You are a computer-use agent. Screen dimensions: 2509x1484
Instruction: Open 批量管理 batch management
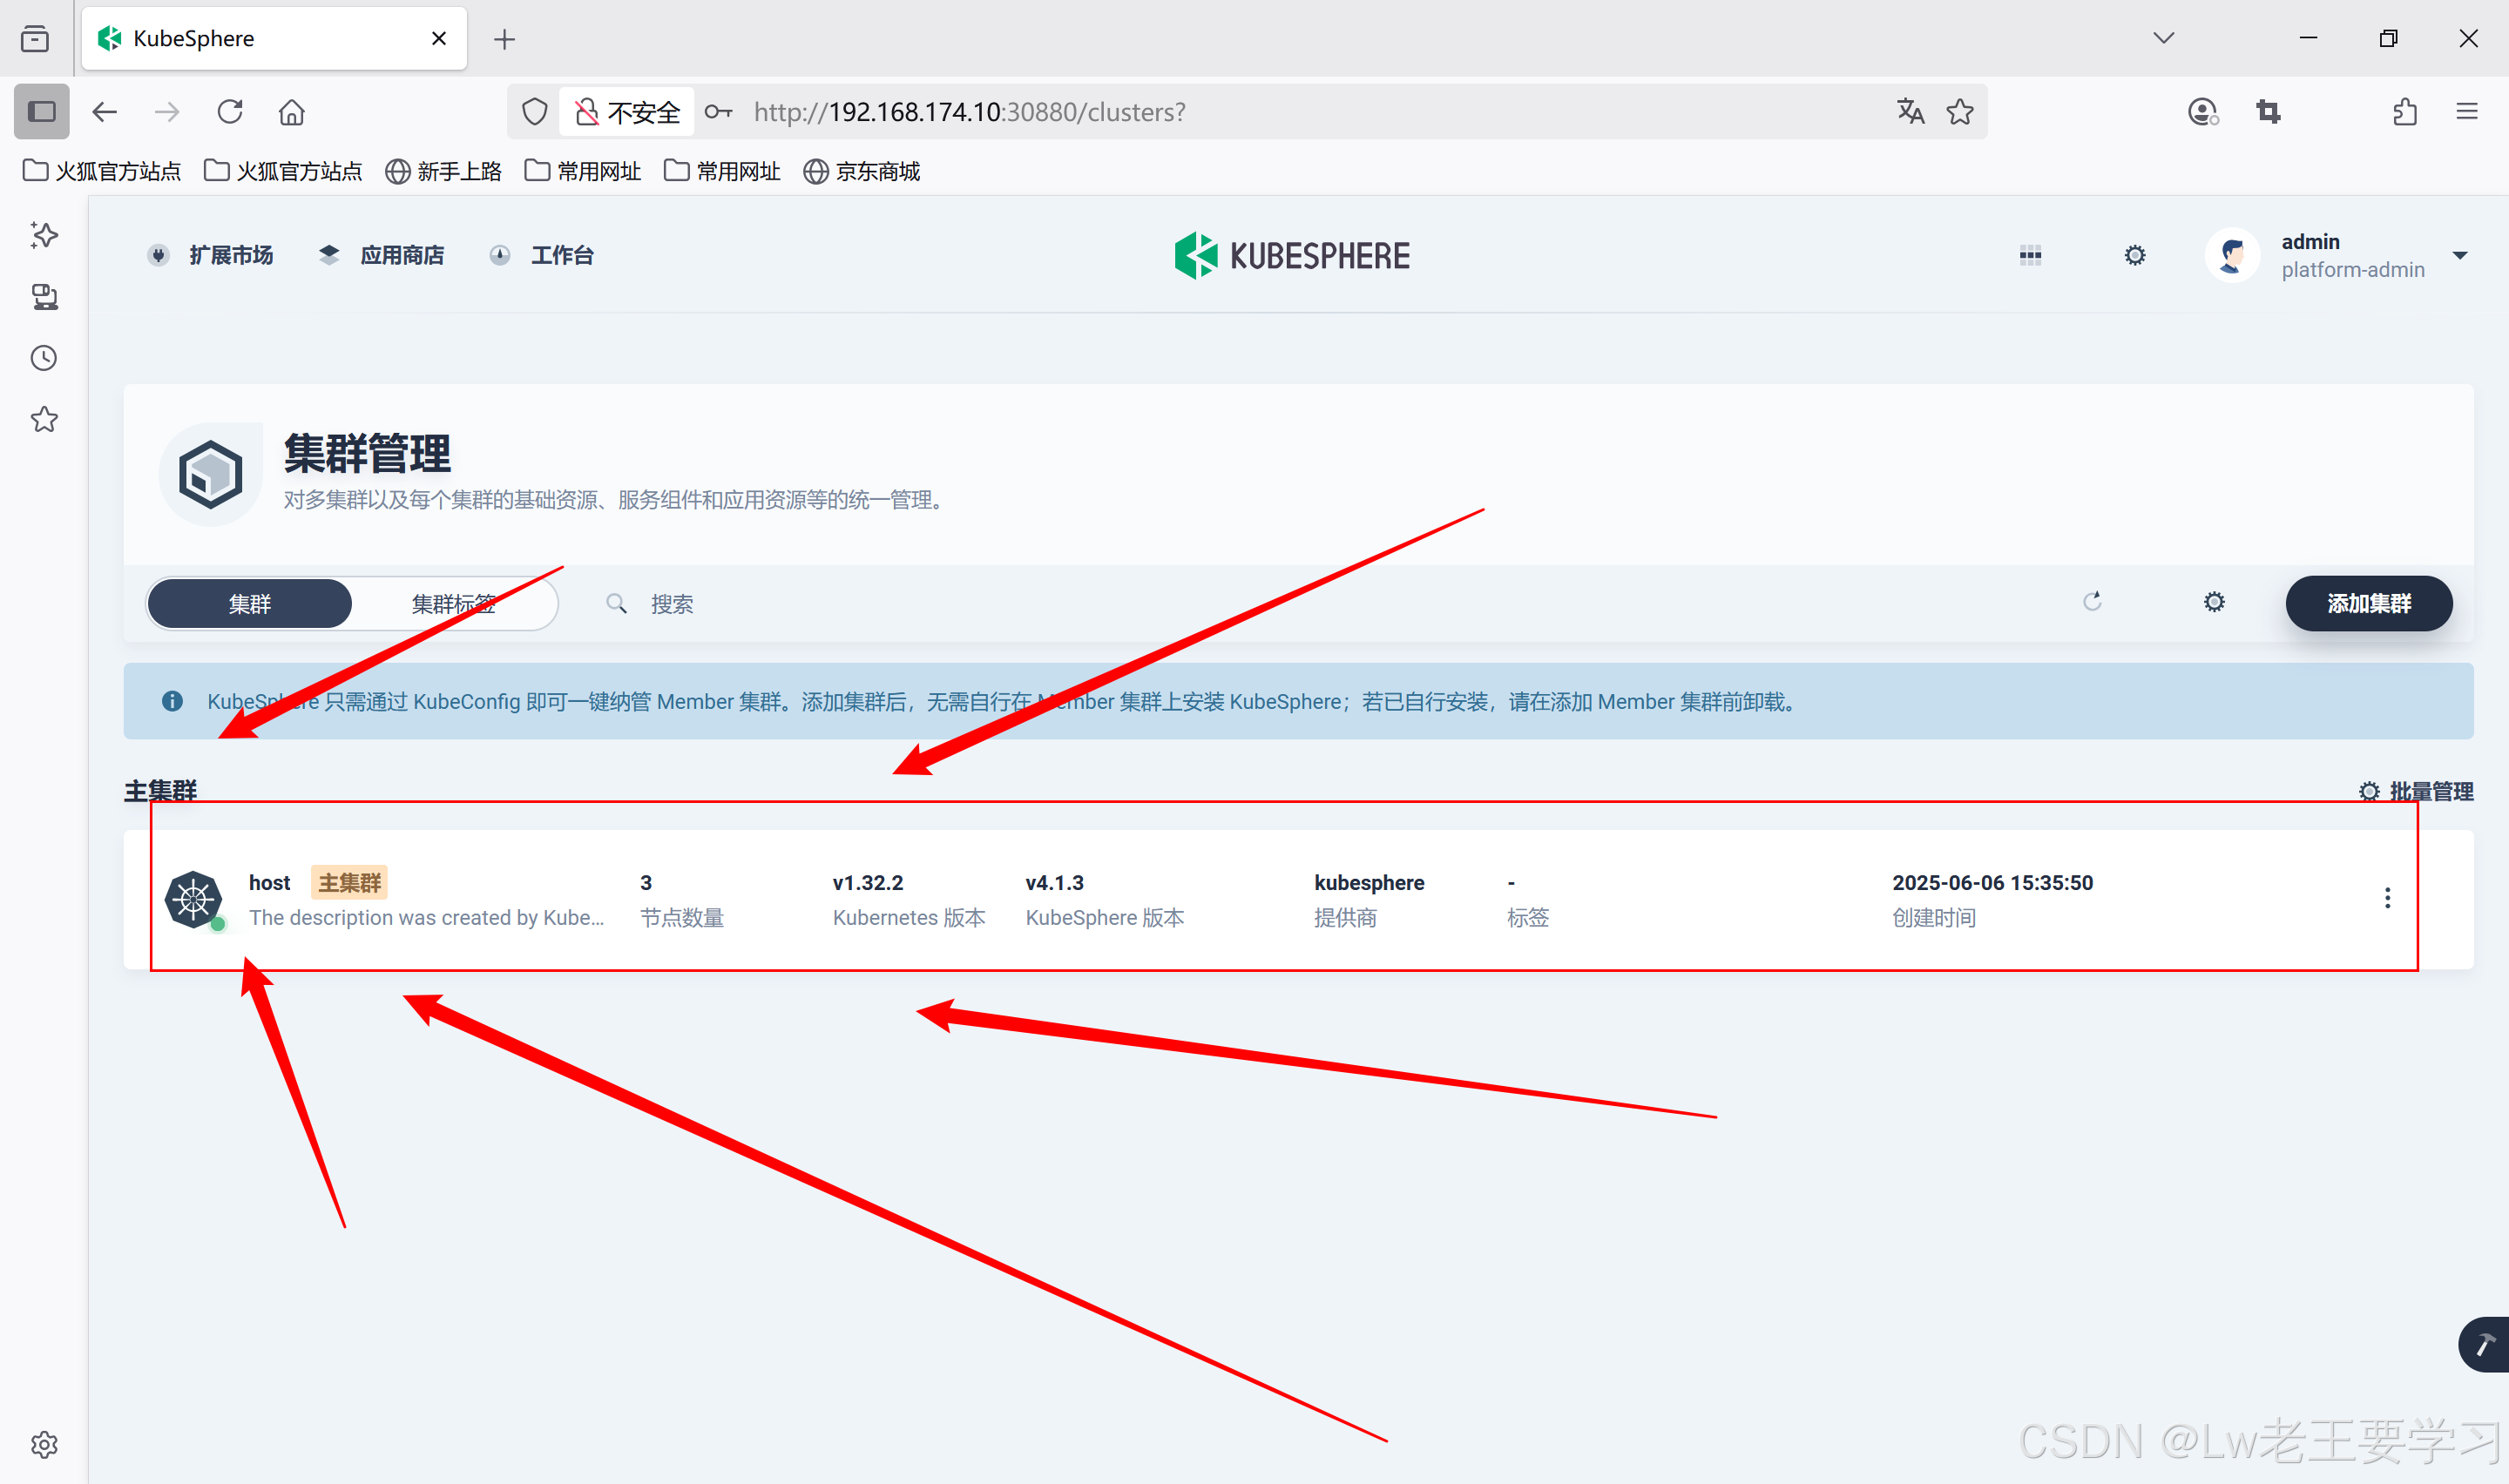click(2416, 792)
